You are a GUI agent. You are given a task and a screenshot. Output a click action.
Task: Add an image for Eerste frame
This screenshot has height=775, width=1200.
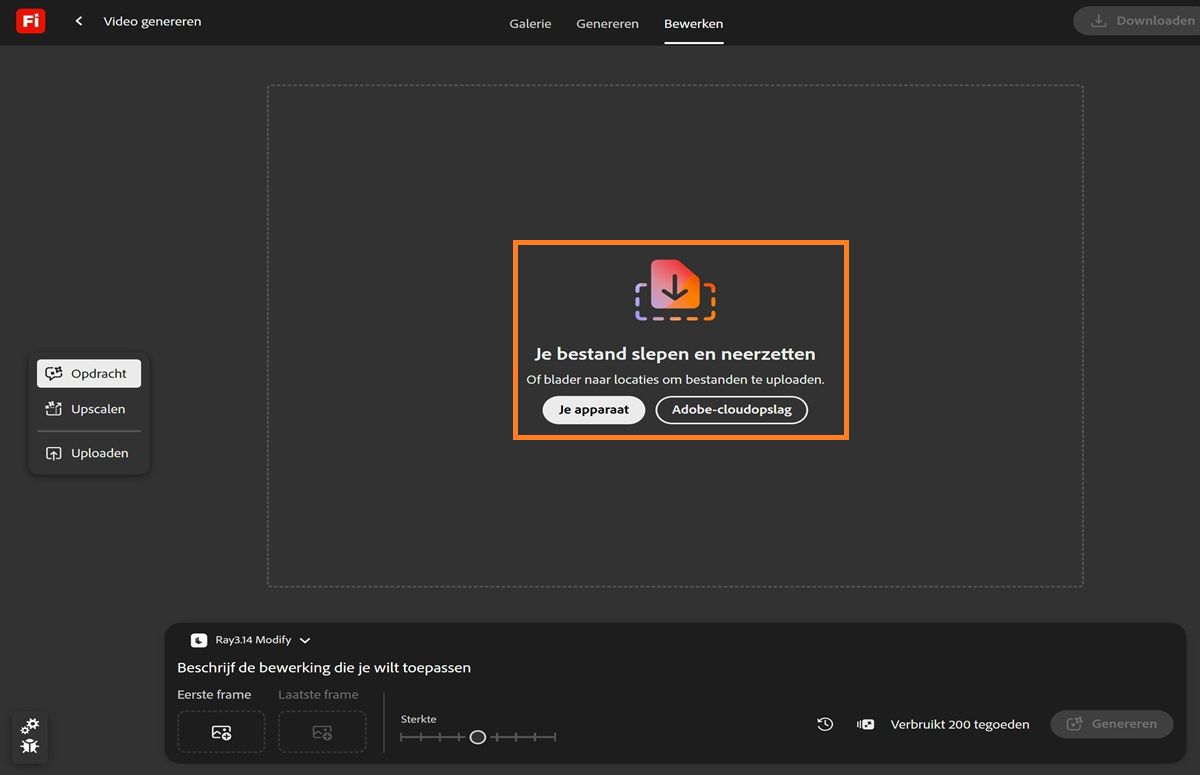point(220,731)
